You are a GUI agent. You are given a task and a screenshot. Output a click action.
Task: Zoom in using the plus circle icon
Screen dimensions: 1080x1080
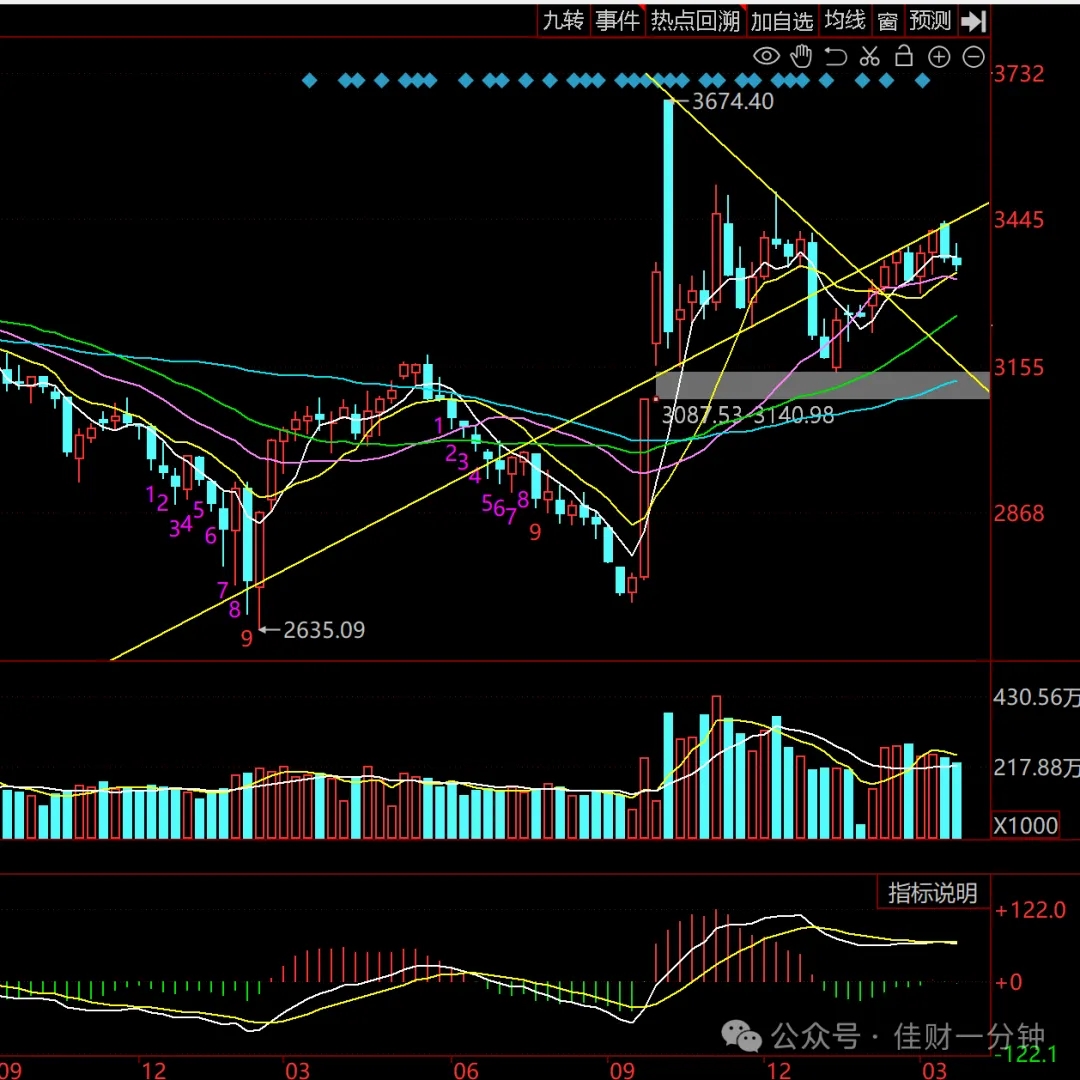point(939,57)
